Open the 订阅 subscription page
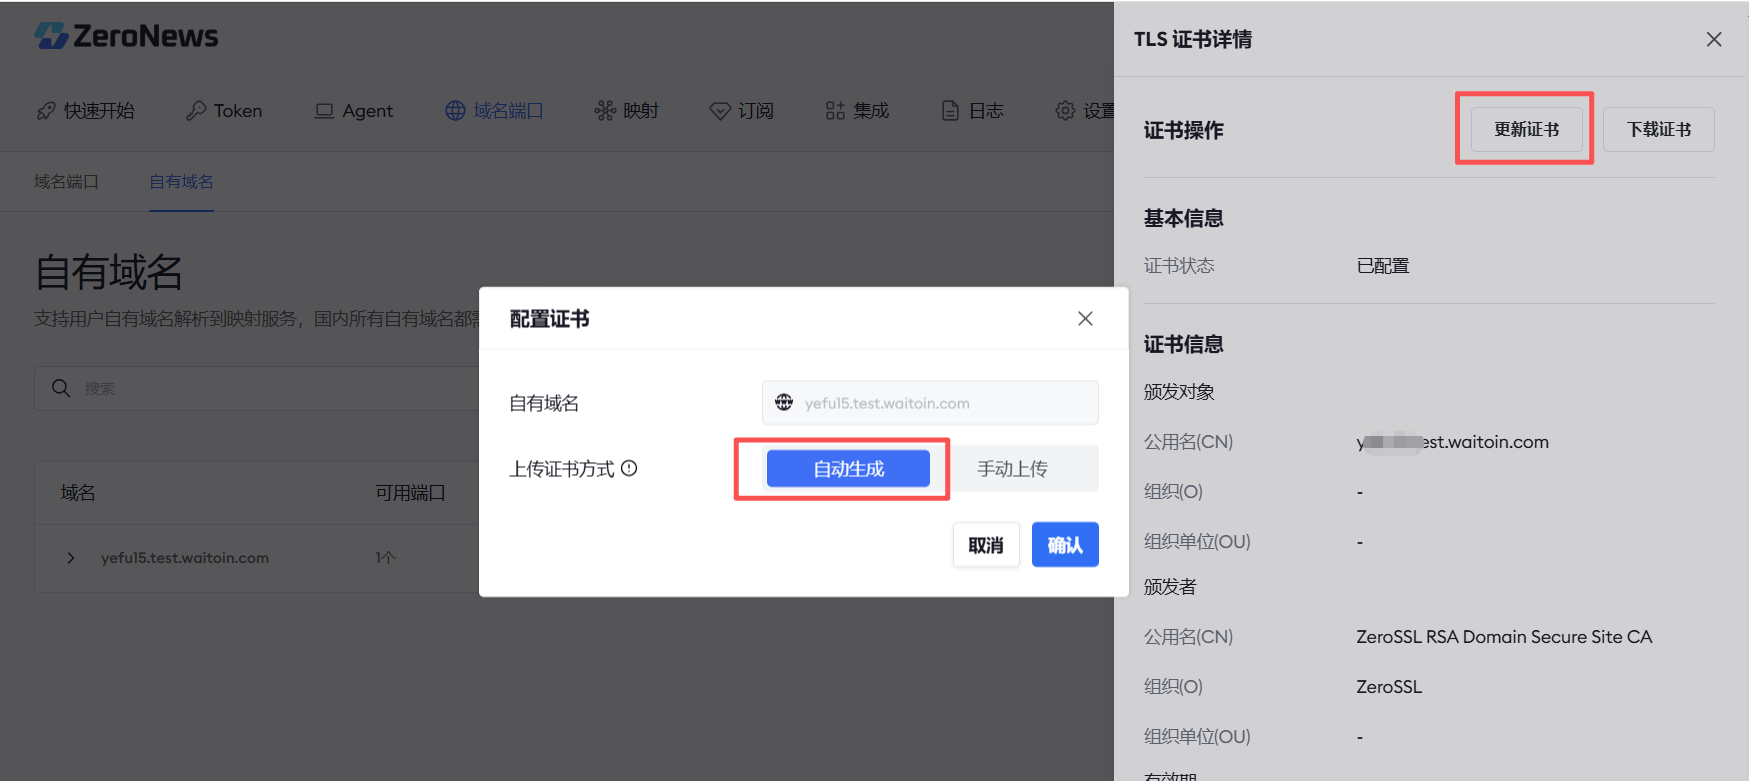 tap(742, 111)
